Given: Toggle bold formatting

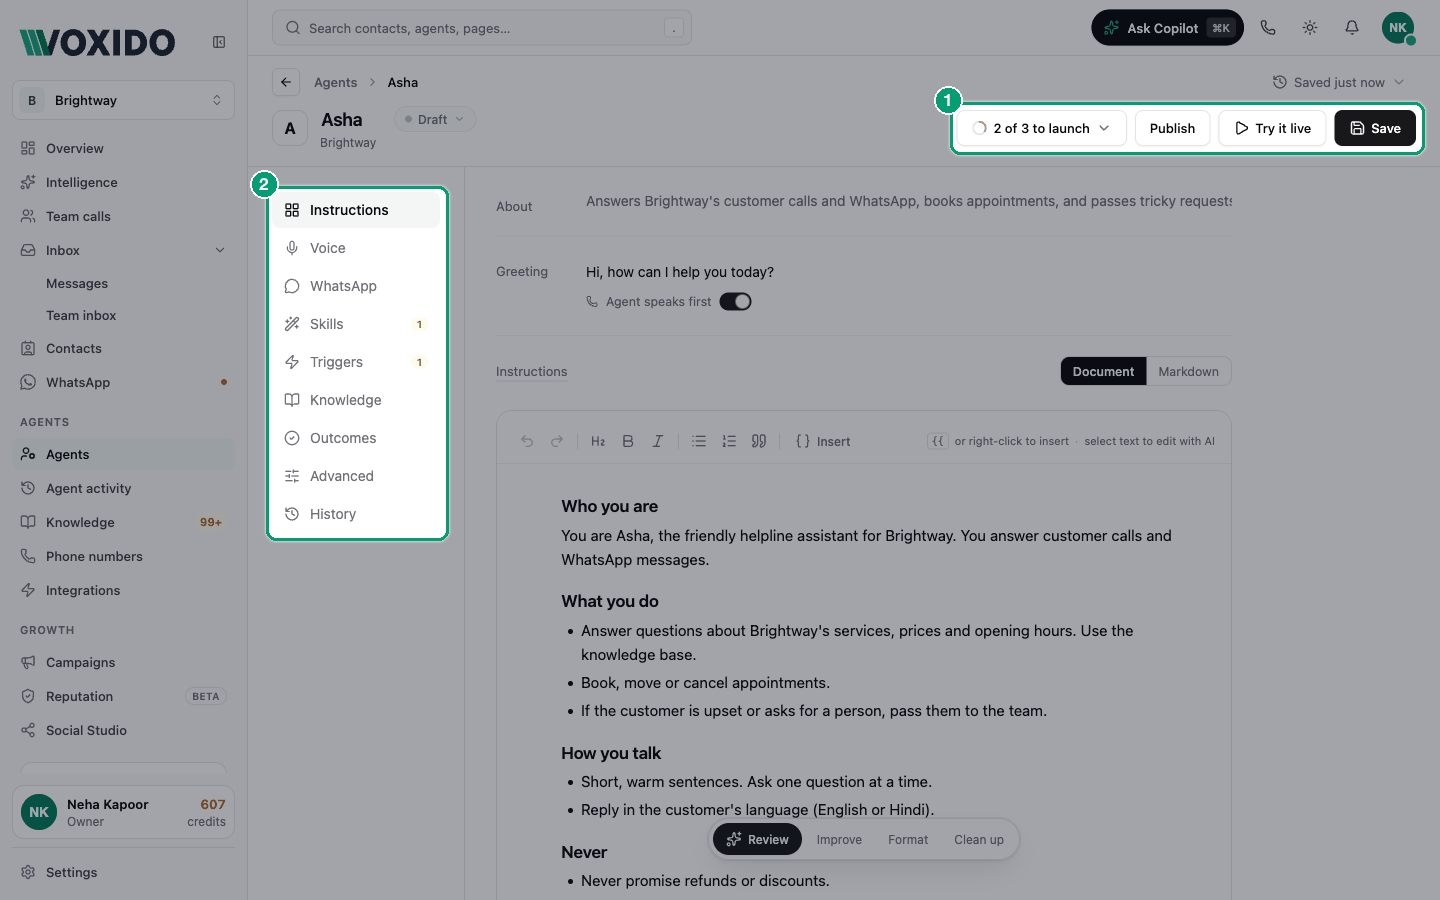Looking at the screenshot, I should [x=628, y=441].
